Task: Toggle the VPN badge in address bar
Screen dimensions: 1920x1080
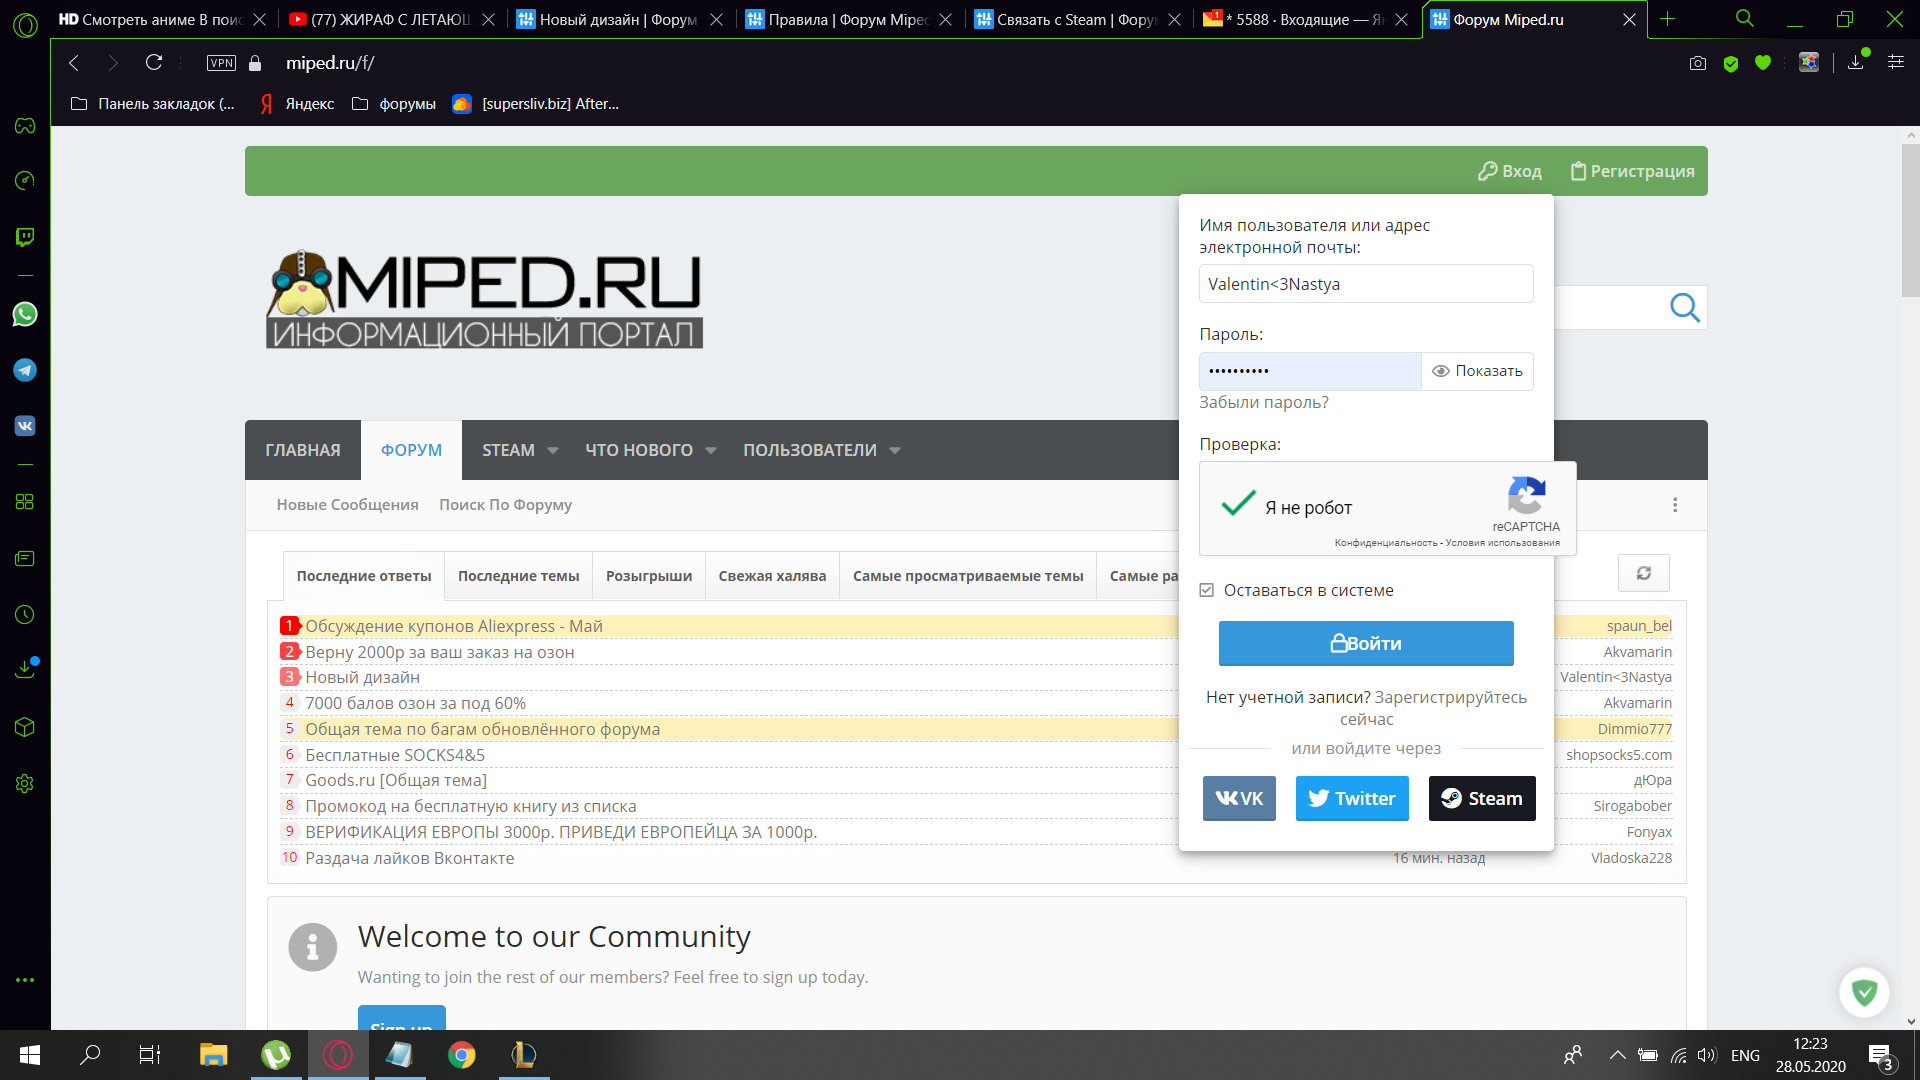Action: tap(221, 63)
